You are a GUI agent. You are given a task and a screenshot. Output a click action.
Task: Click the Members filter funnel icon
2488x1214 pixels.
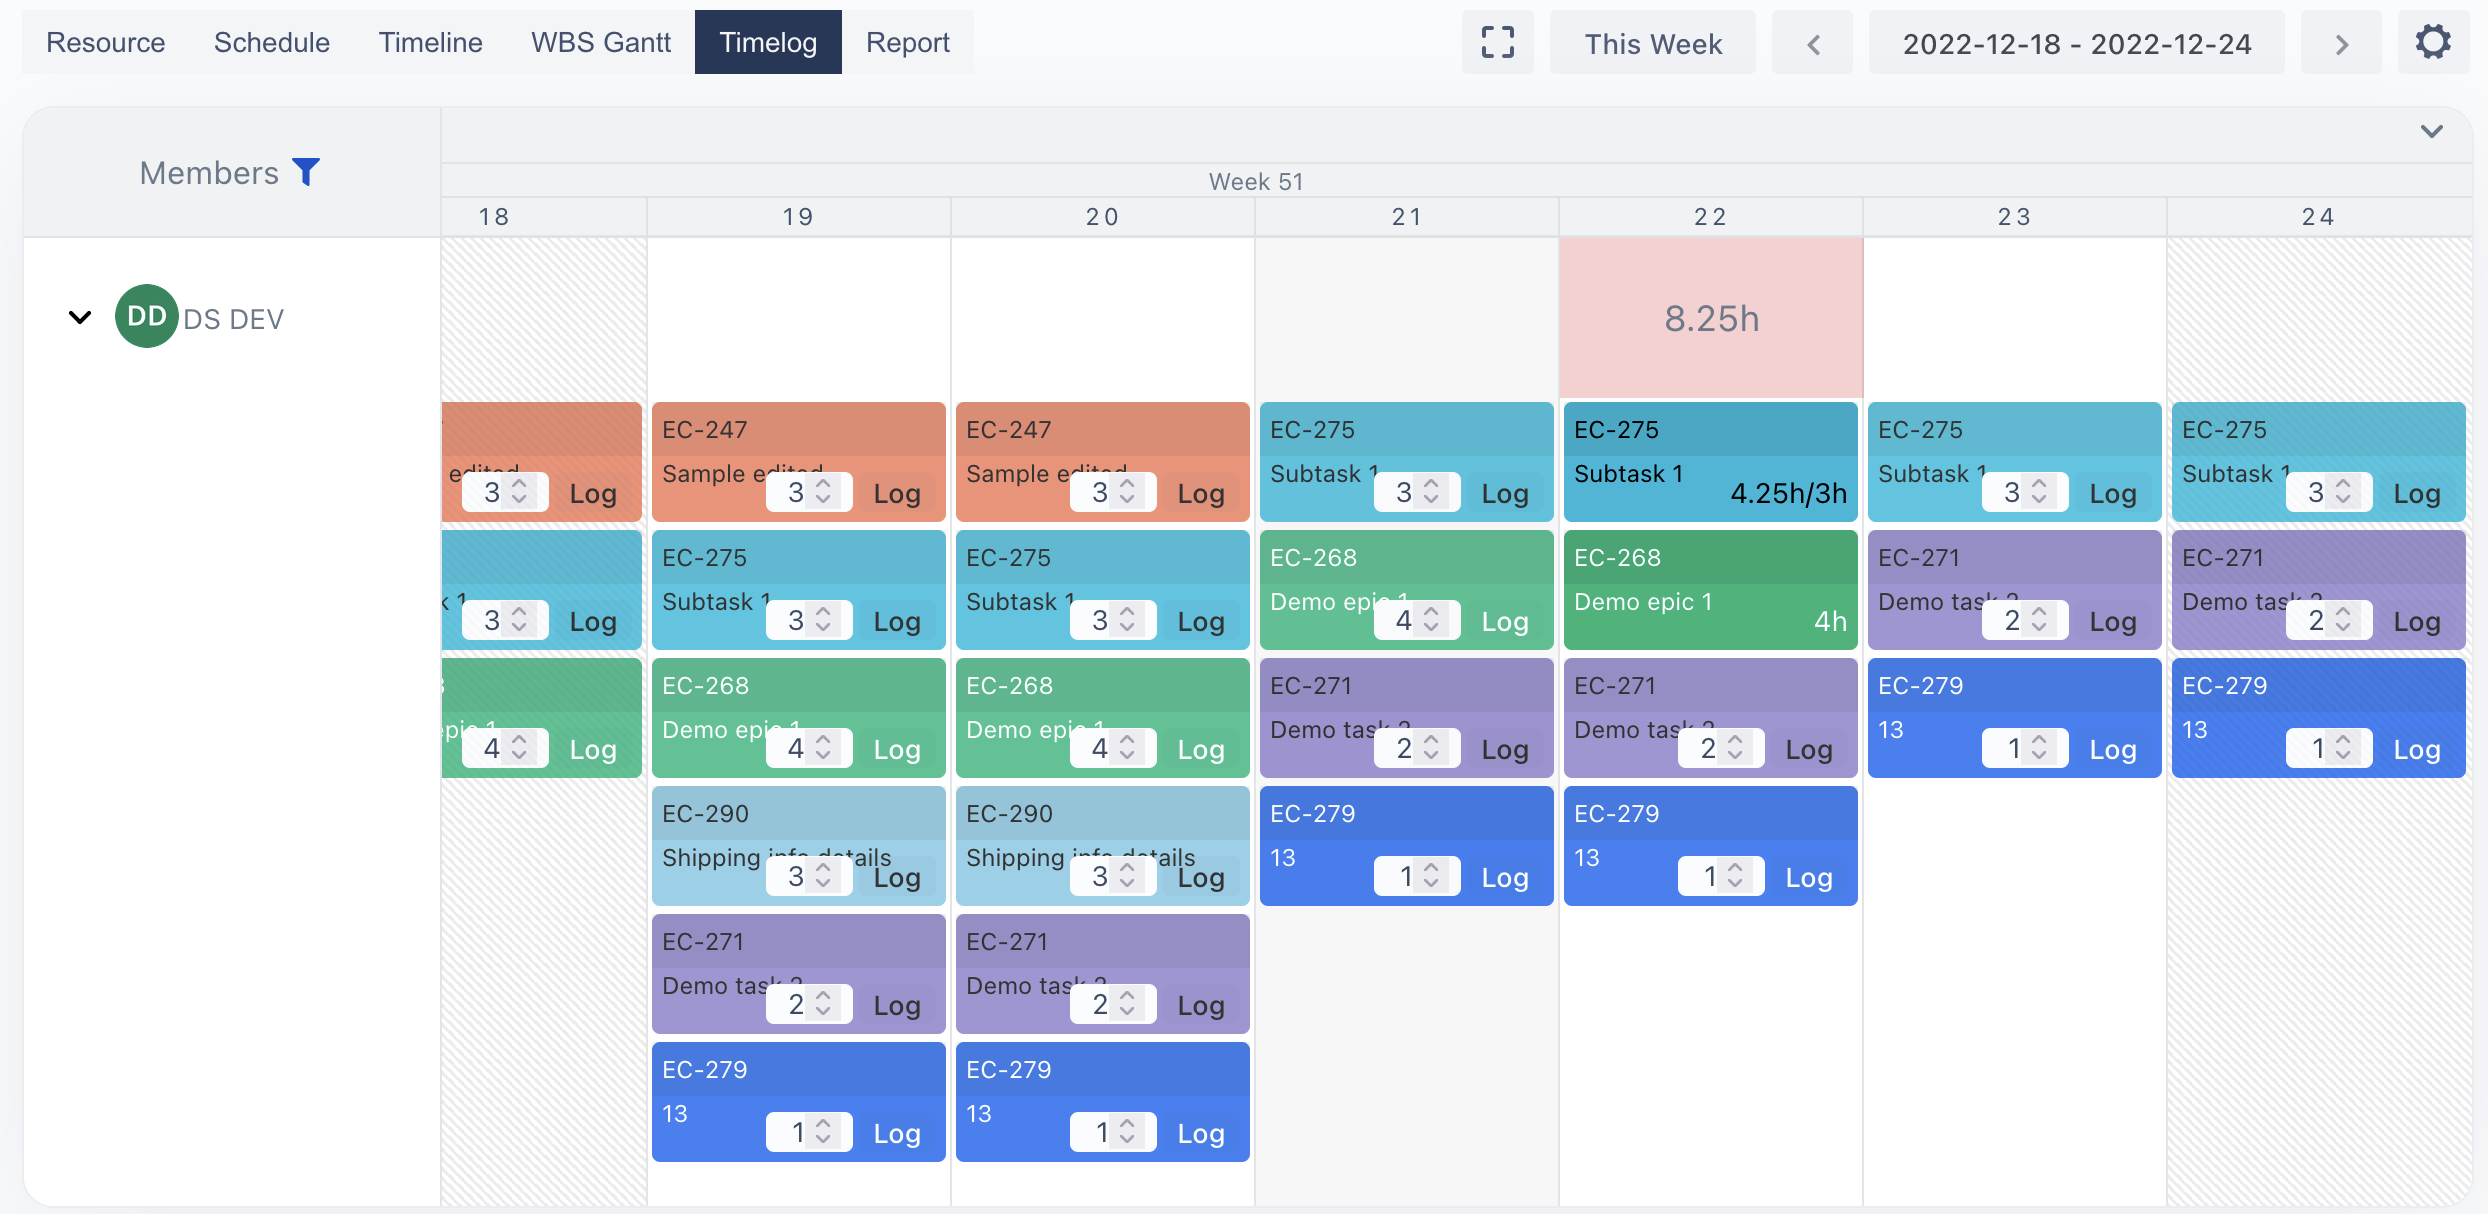[306, 172]
